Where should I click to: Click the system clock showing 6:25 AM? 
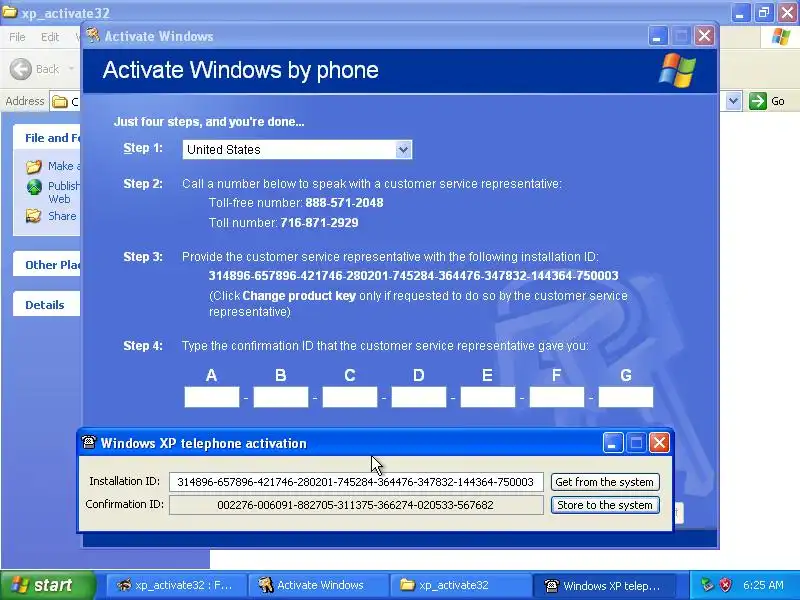click(x=763, y=585)
